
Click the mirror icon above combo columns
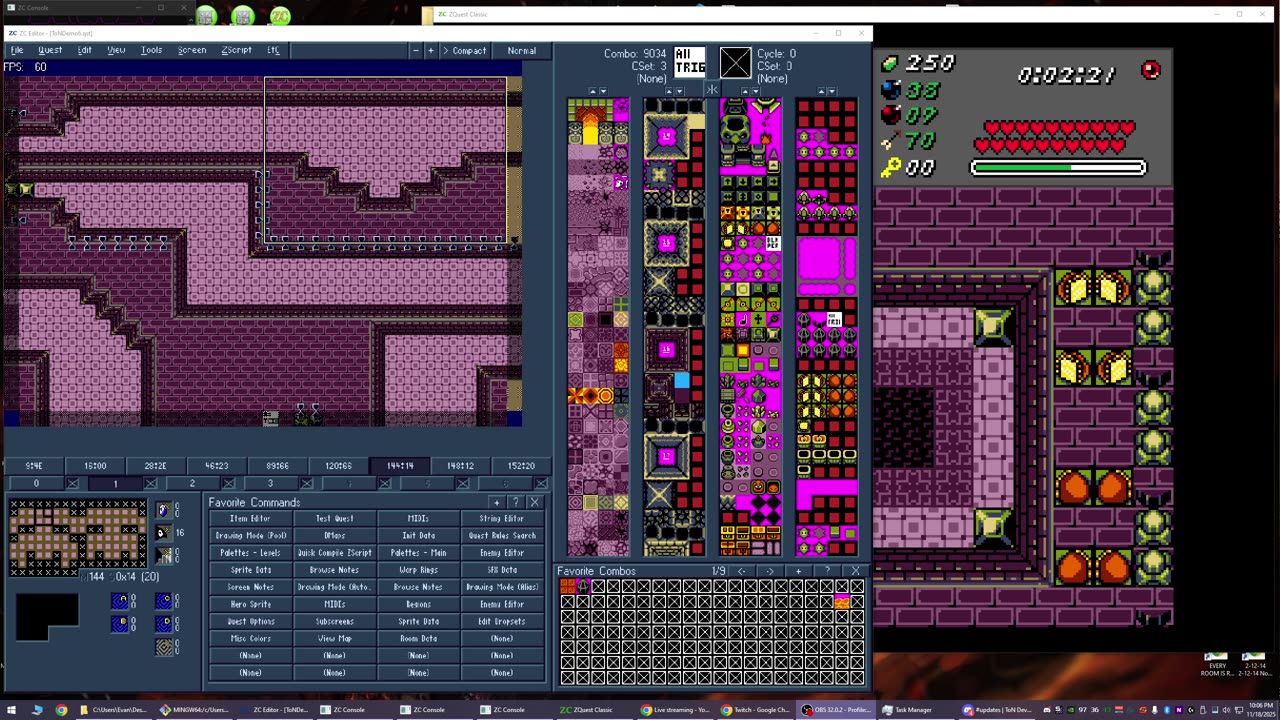click(712, 90)
